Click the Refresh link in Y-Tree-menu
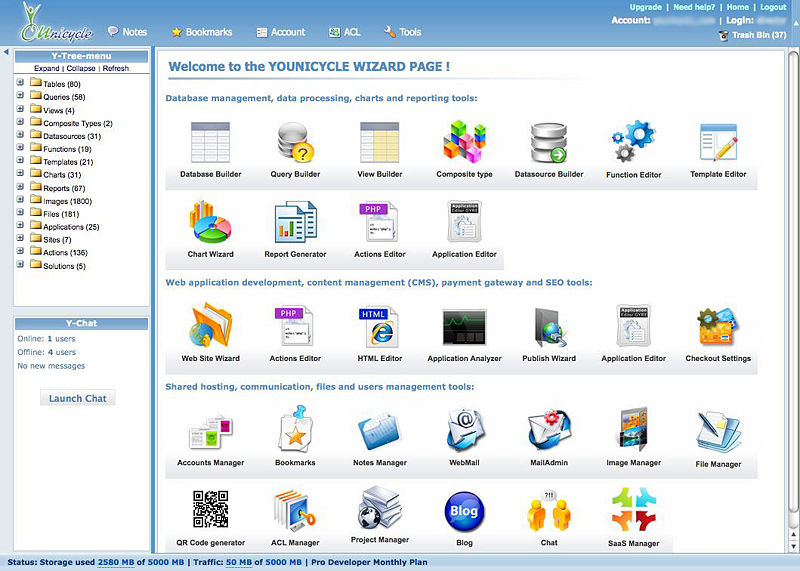800x571 pixels. tap(115, 69)
